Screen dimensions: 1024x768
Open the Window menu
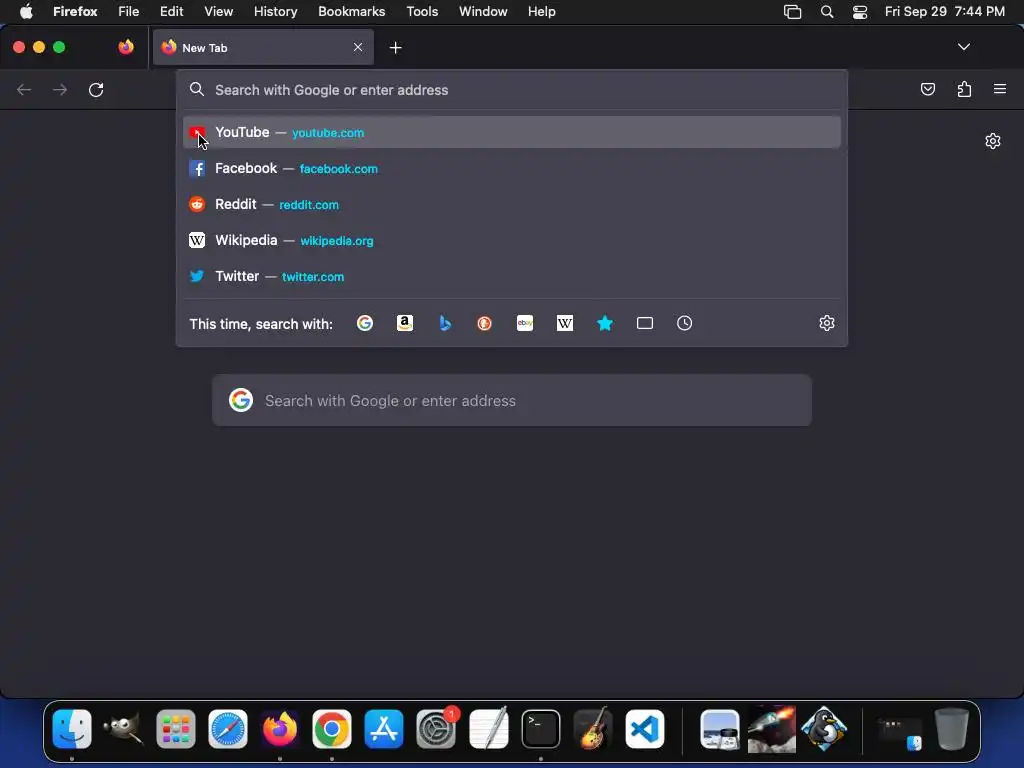point(483,12)
